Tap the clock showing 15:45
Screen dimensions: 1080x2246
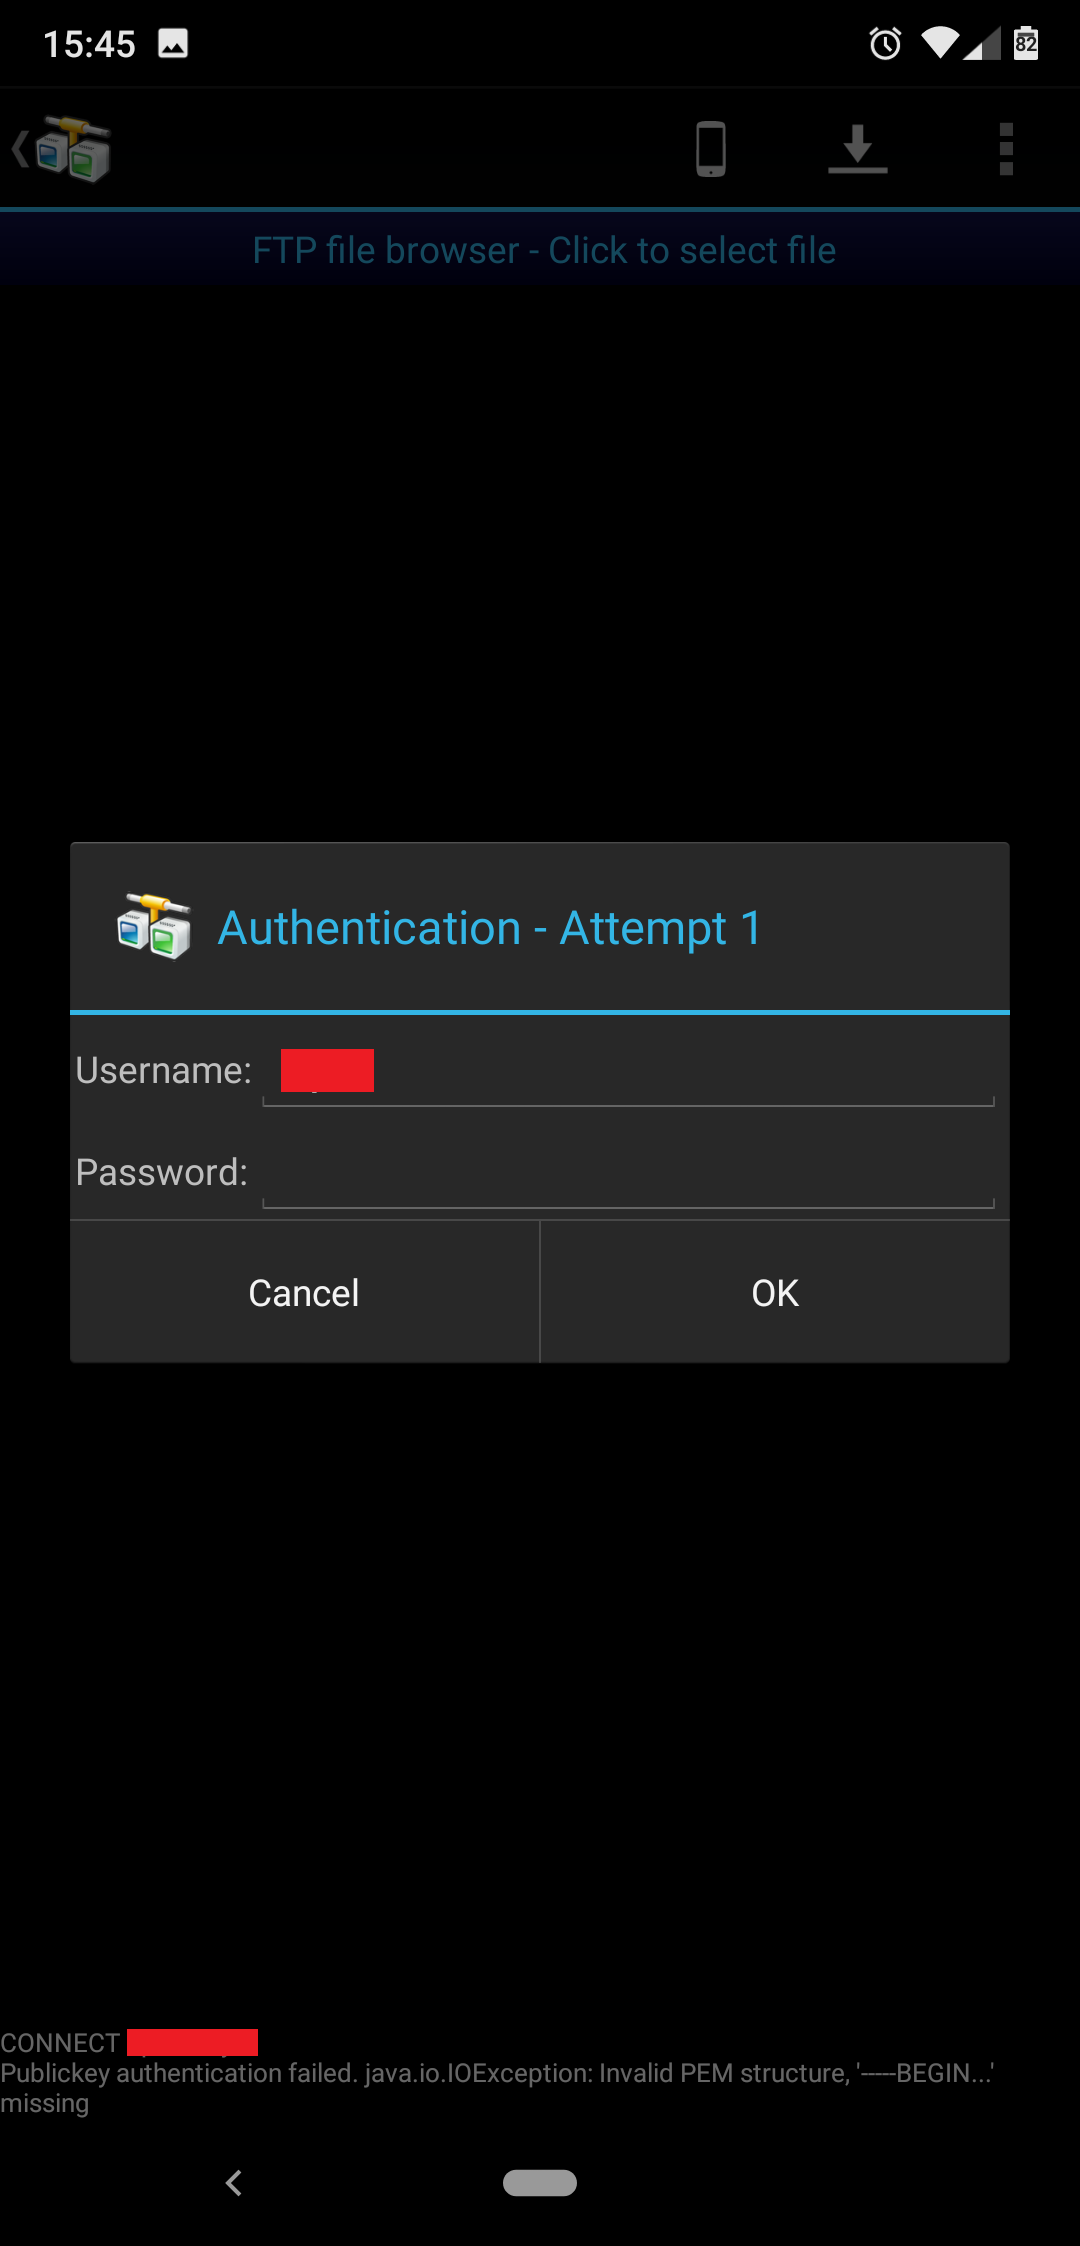click(89, 44)
